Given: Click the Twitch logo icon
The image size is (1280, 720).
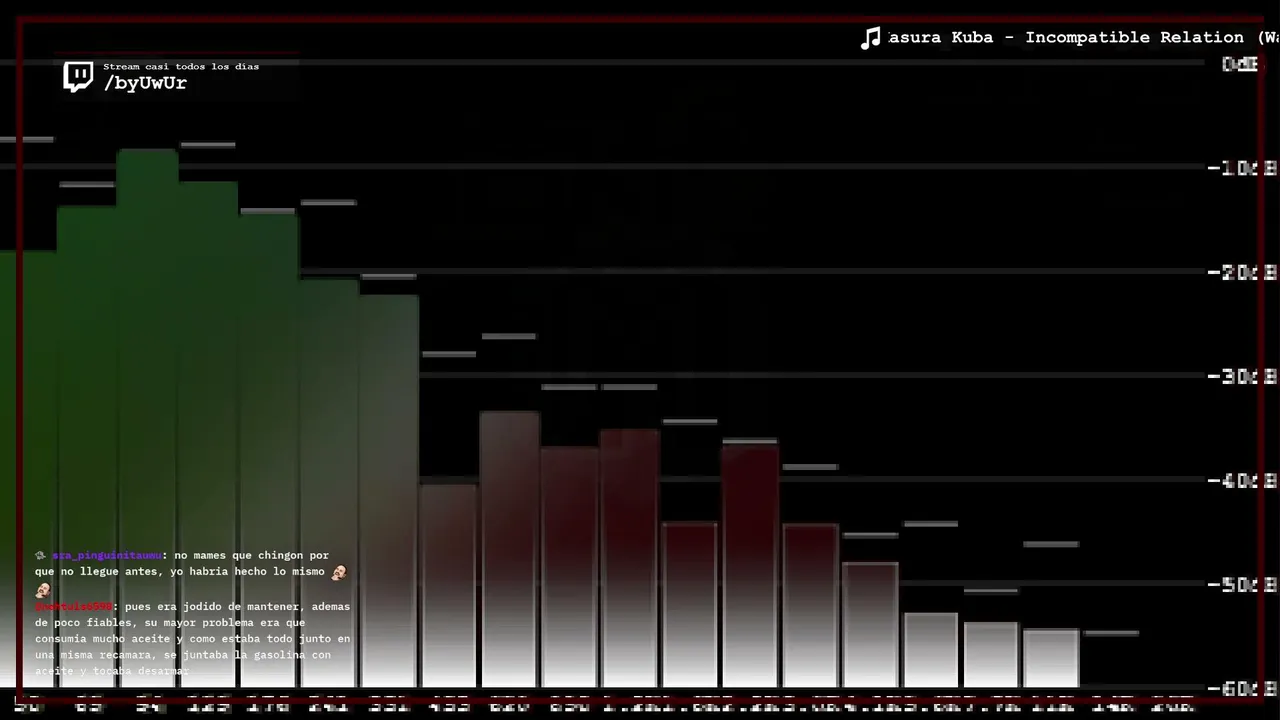Looking at the screenshot, I should [x=78, y=77].
